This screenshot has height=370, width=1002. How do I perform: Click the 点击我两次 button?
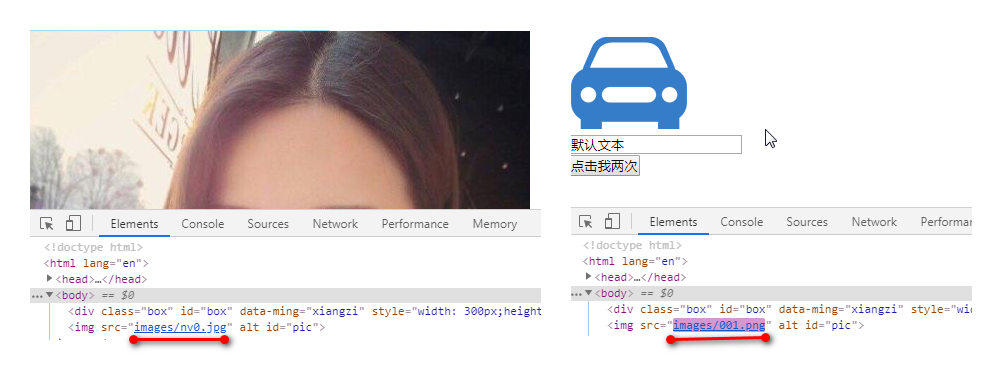pyautogui.click(x=605, y=166)
